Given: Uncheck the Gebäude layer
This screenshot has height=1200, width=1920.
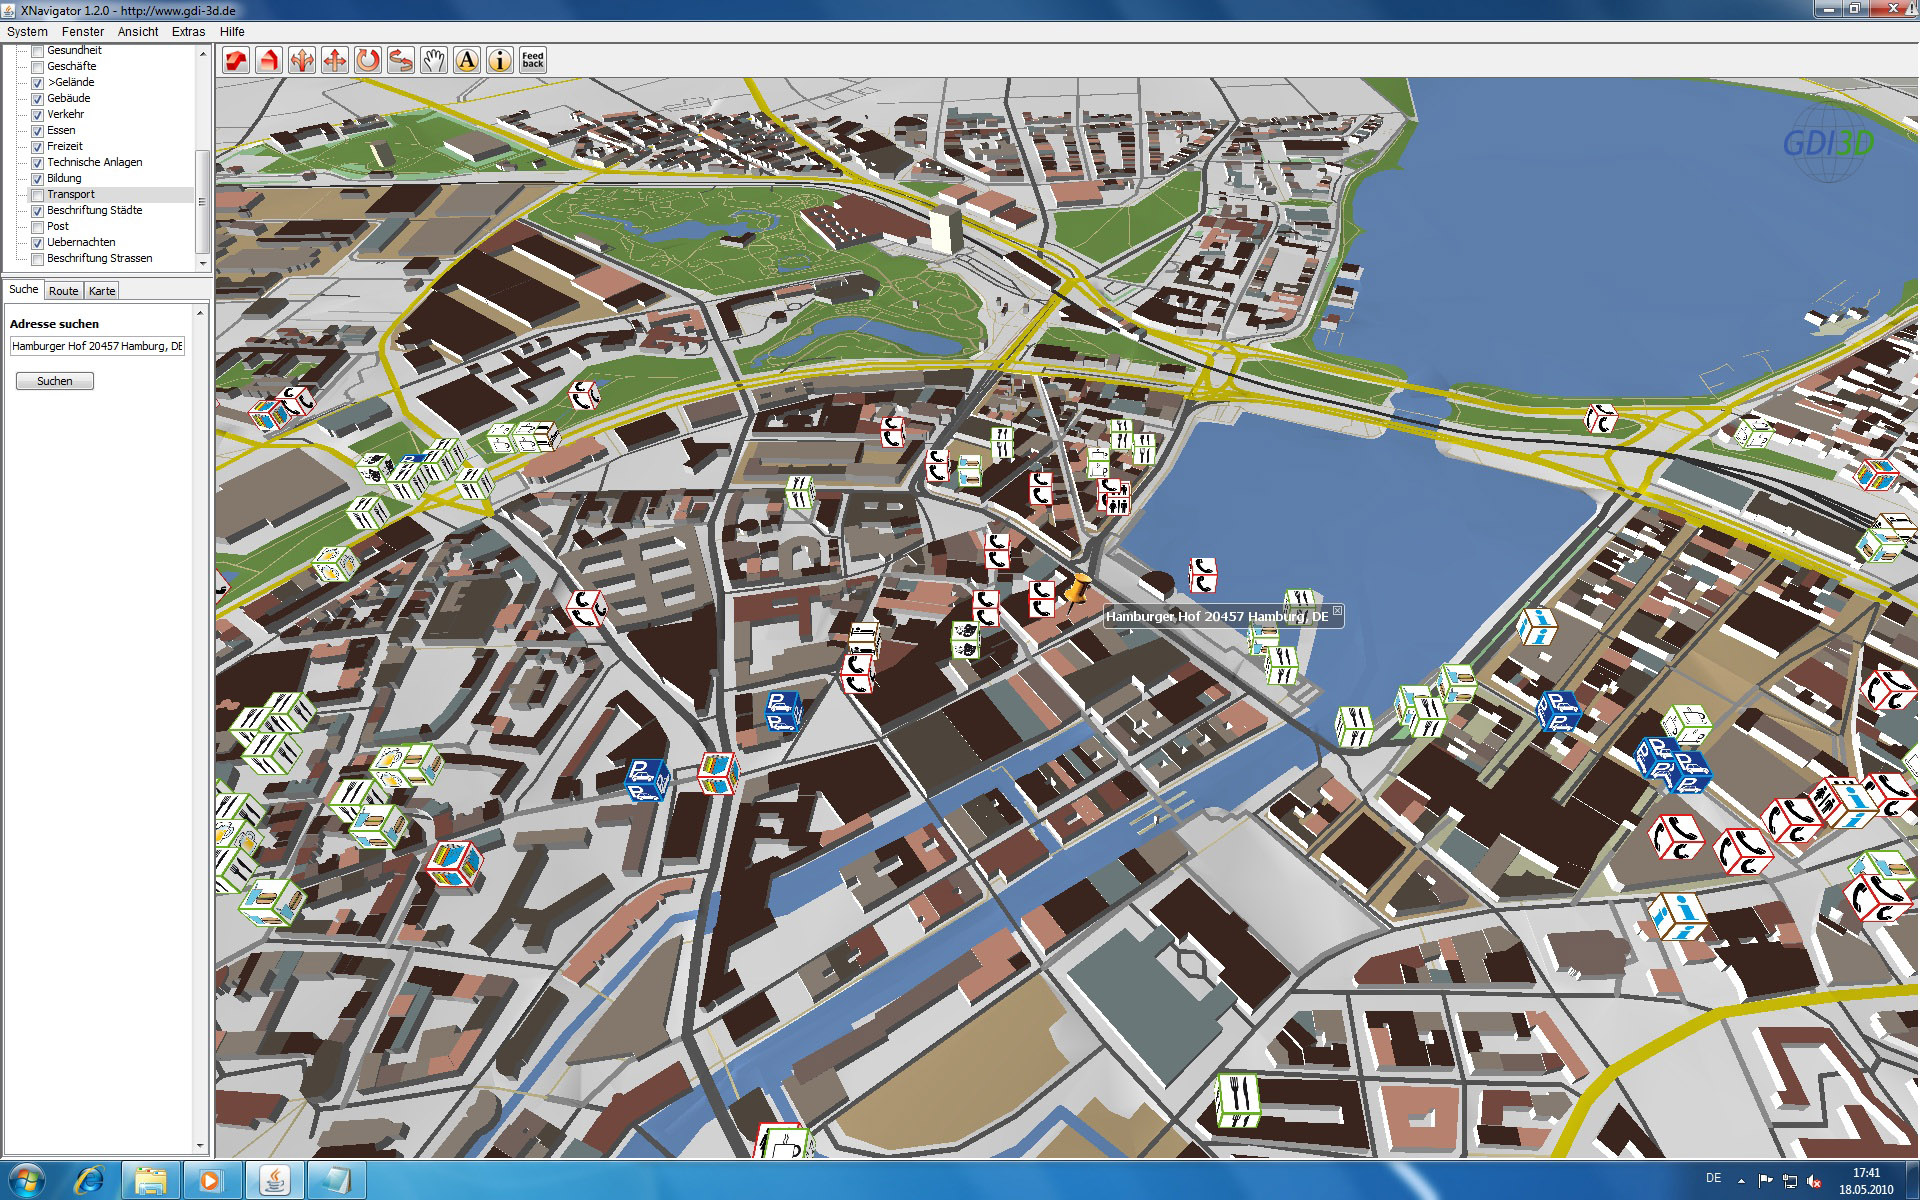Looking at the screenshot, I should [x=38, y=99].
